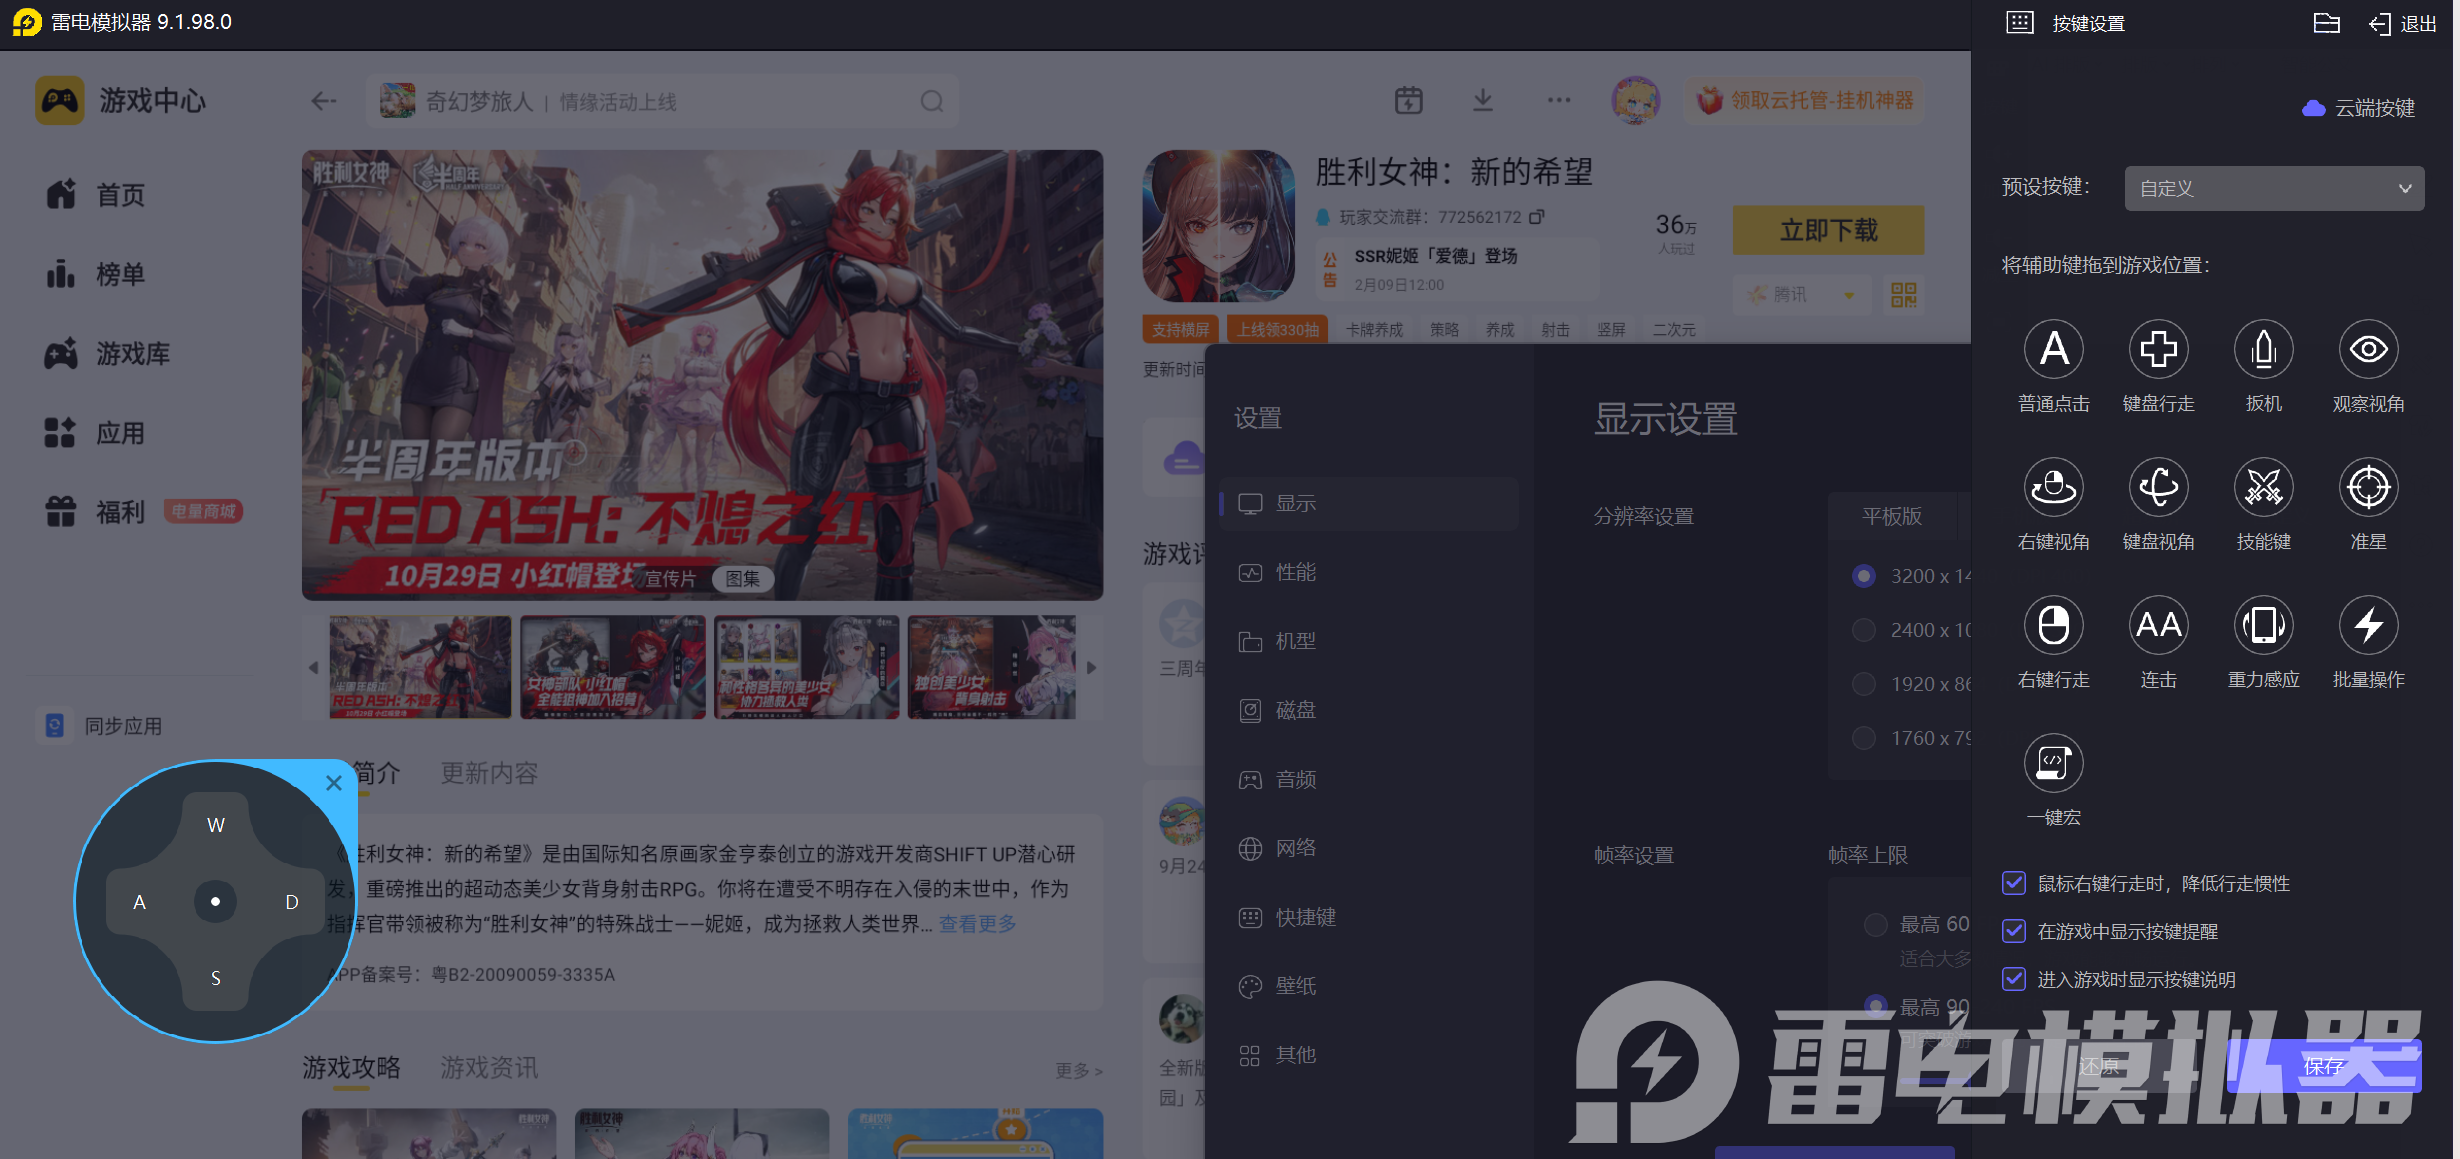The image size is (2460, 1159).
Task: Uncheck 鼠标右键行走时降低行走惯性 checkbox
Action: 2014,883
